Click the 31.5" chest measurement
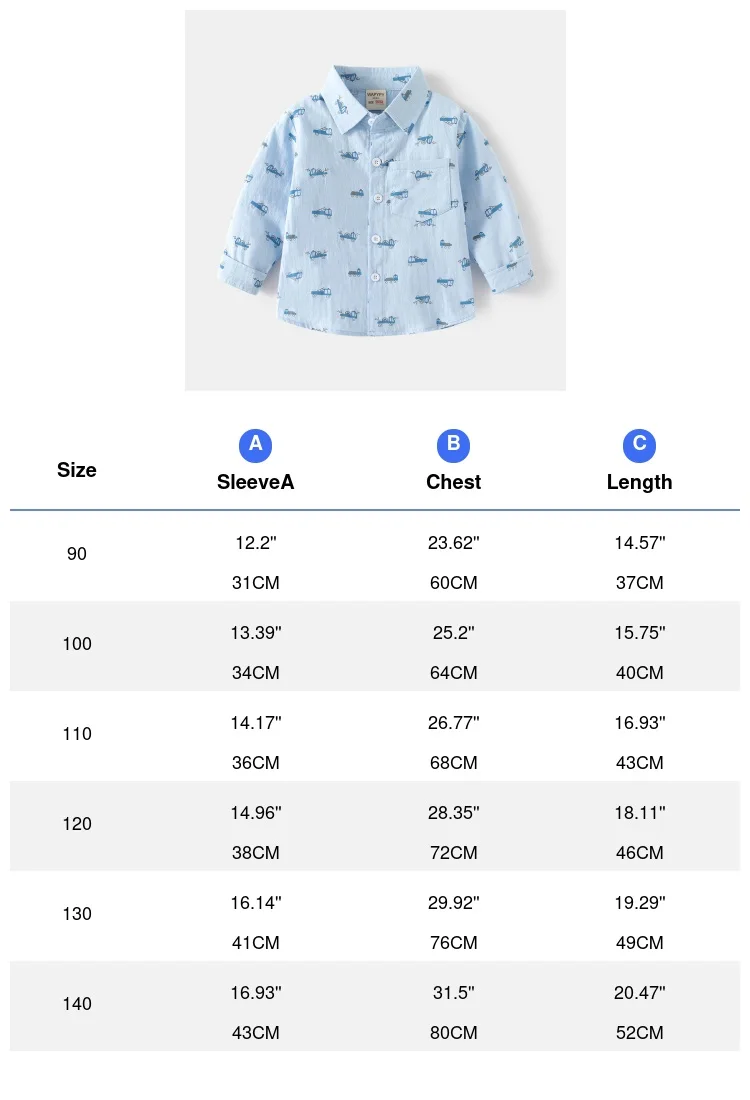The image size is (750, 1100). coord(453,993)
